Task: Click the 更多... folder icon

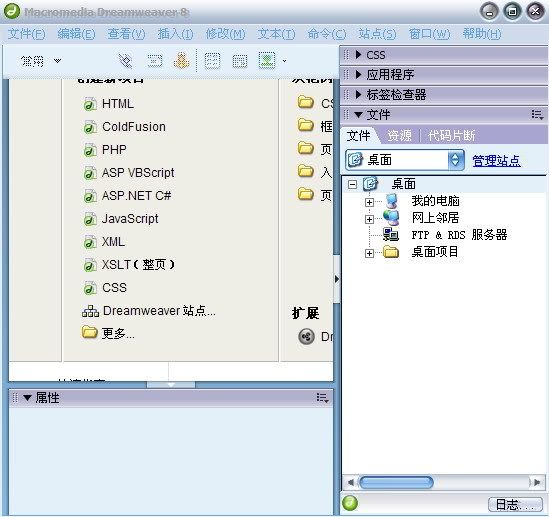Action: tap(89, 332)
